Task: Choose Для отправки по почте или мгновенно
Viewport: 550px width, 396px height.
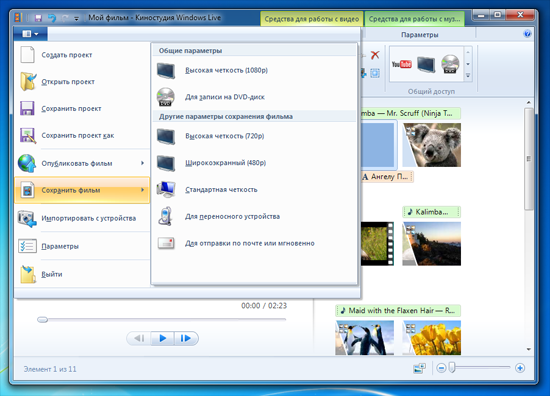Action: (x=255, y=243)
